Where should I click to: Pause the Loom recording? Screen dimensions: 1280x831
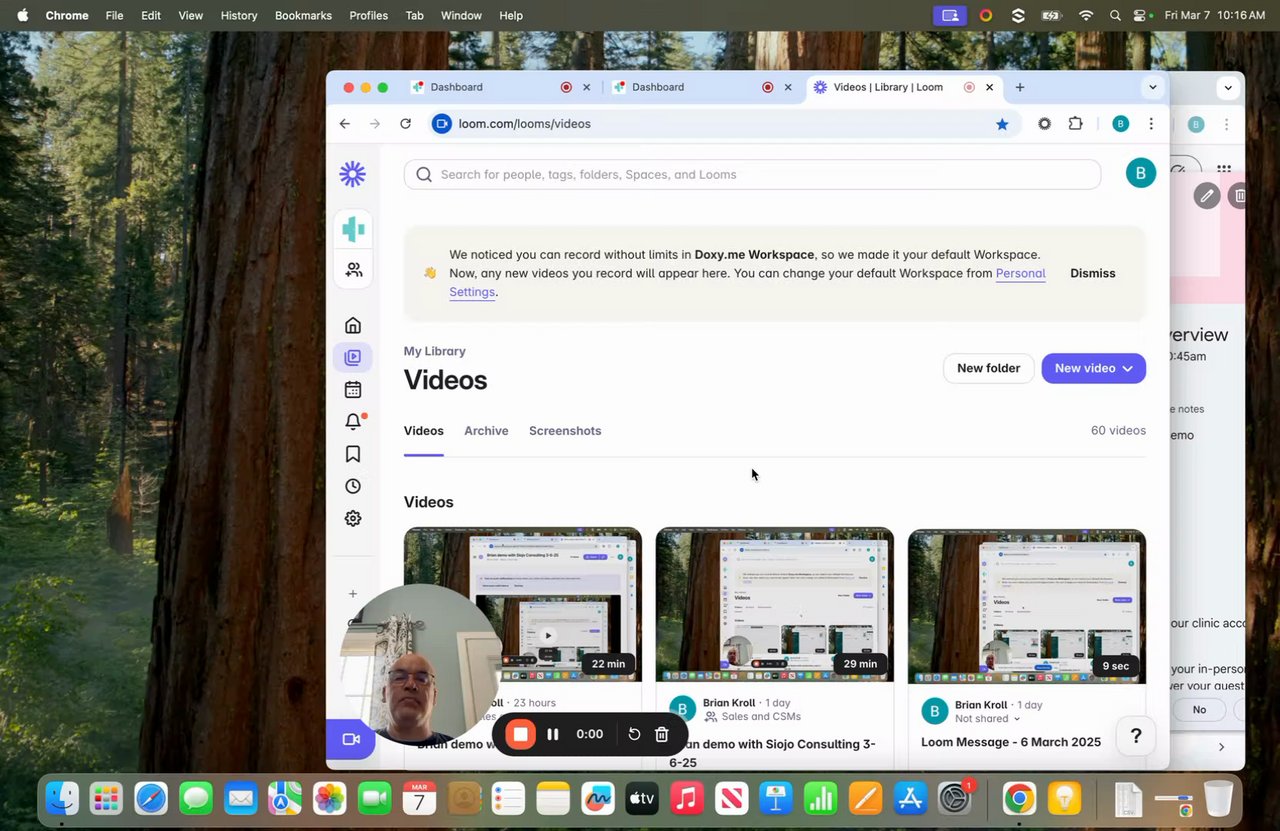pos(553,734)
